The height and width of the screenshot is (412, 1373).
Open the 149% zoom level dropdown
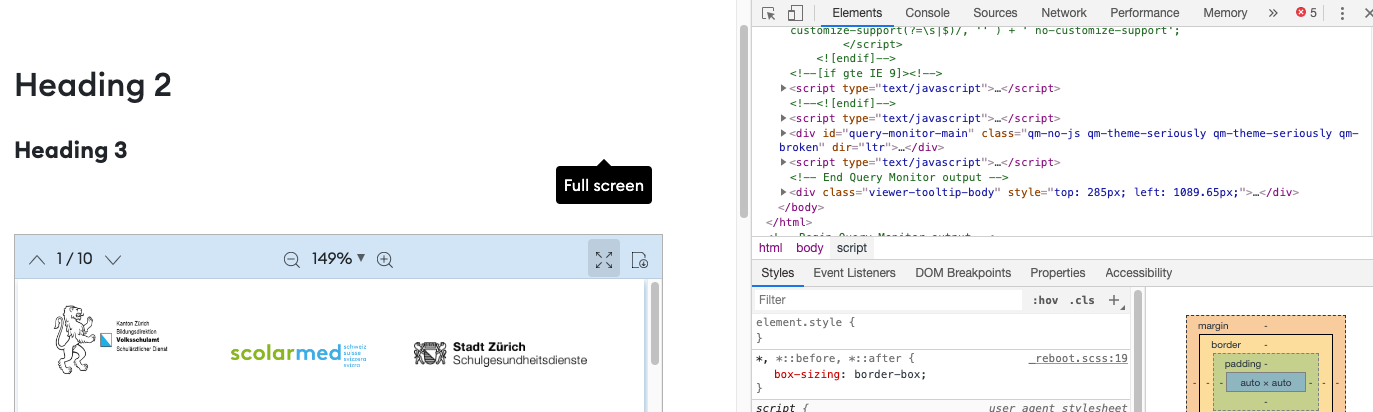point(338,258)
